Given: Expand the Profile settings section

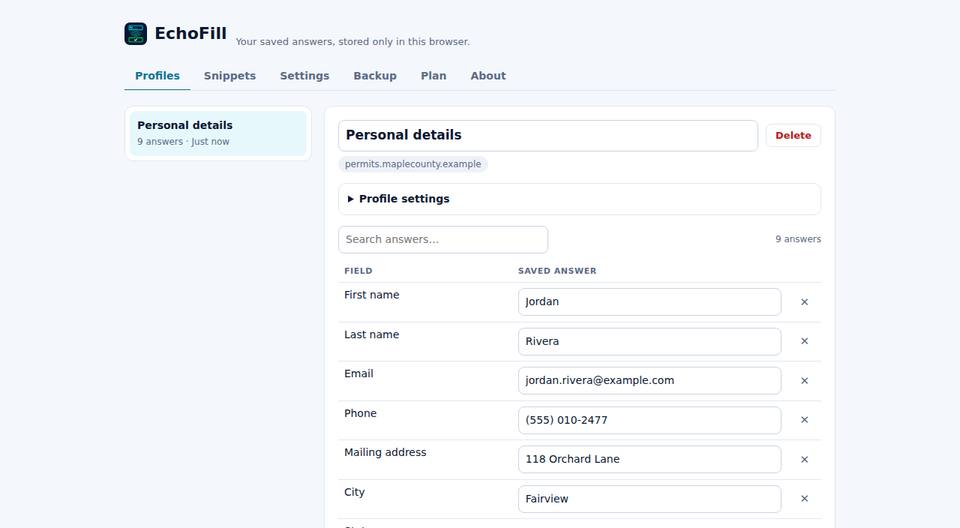Looking at the screenshot, I should point(579,199).
